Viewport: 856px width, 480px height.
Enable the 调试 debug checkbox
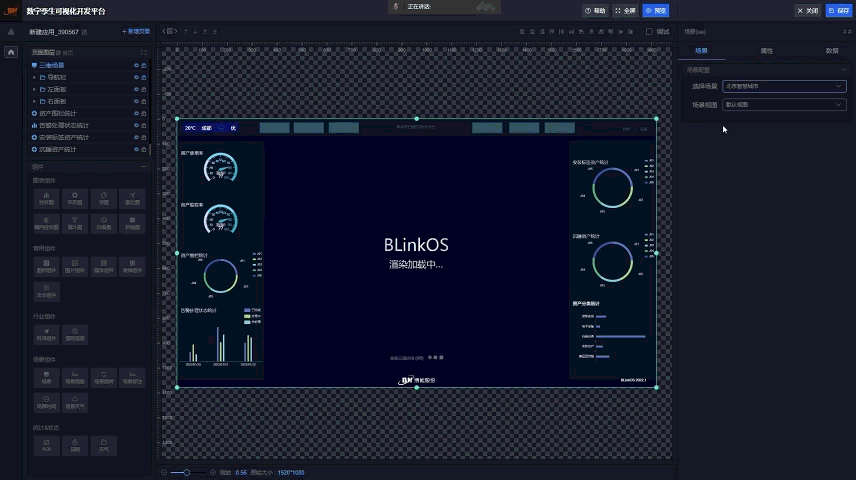pyautogui.click(x=649, y=32)
